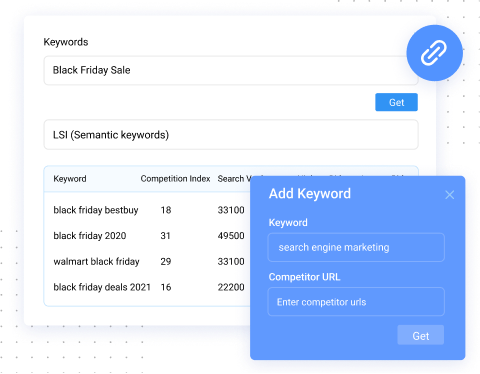480x374 pixels.
Task: Select the black friday 2020 row
Action: pos(147,236)
